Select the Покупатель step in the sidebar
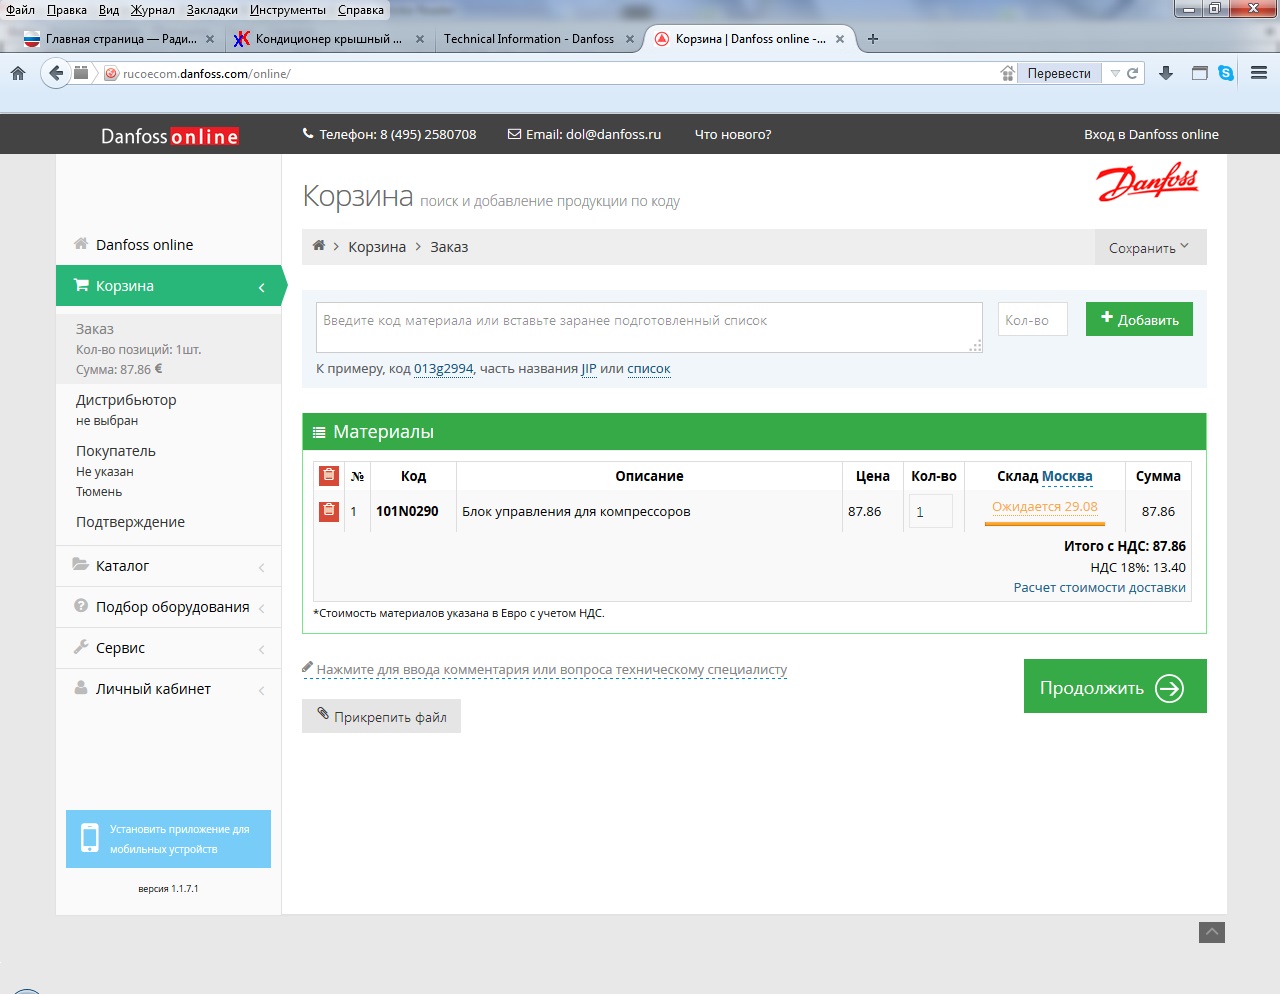Viewport: 1280px width, 994px height. [x=116, y=451]
